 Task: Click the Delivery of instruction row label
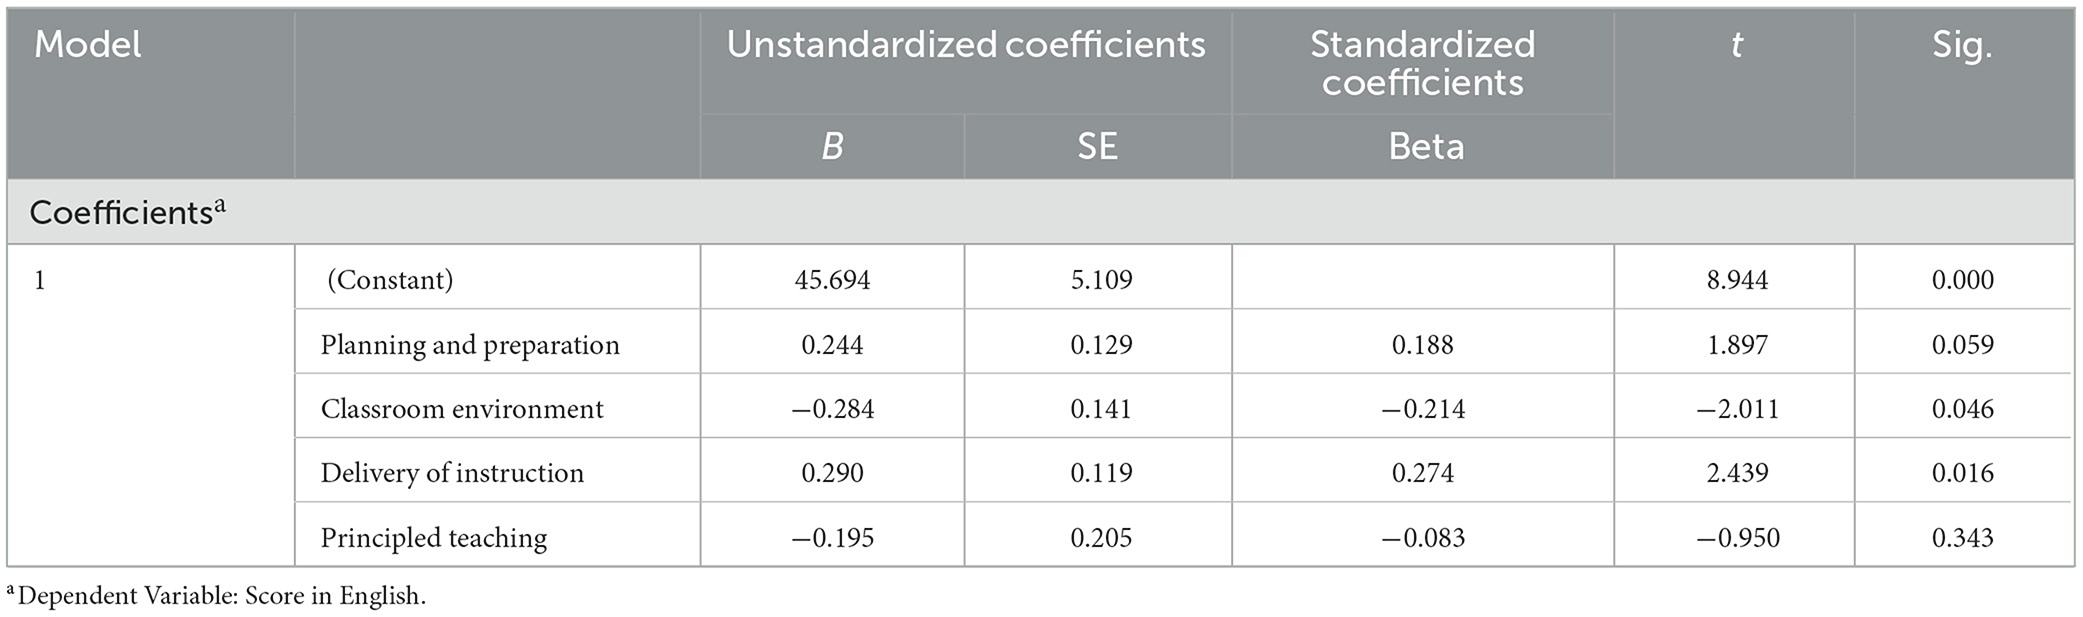pos(452,473)
